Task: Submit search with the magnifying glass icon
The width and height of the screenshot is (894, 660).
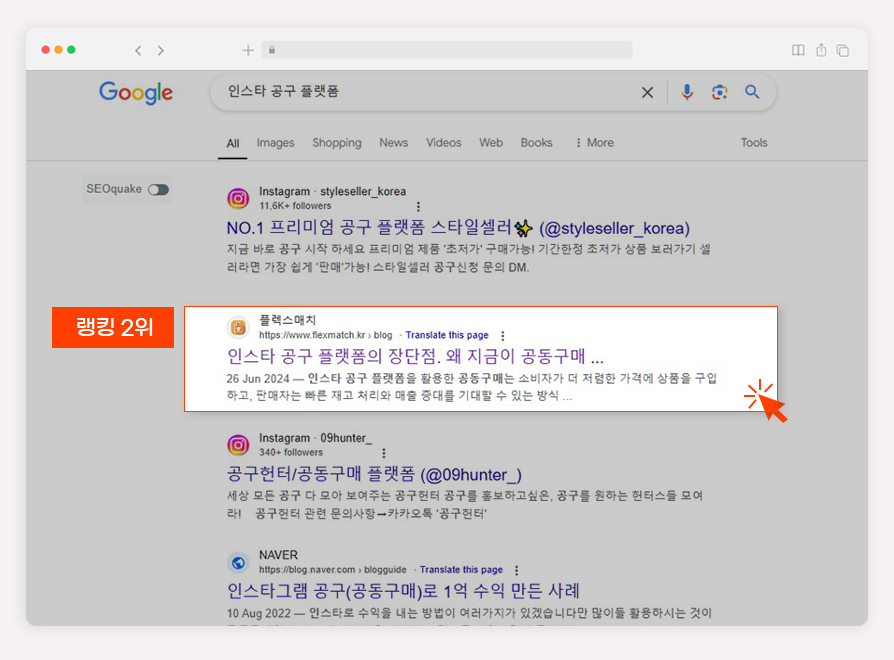Action: pyautogui.click(x=752, y=92)
